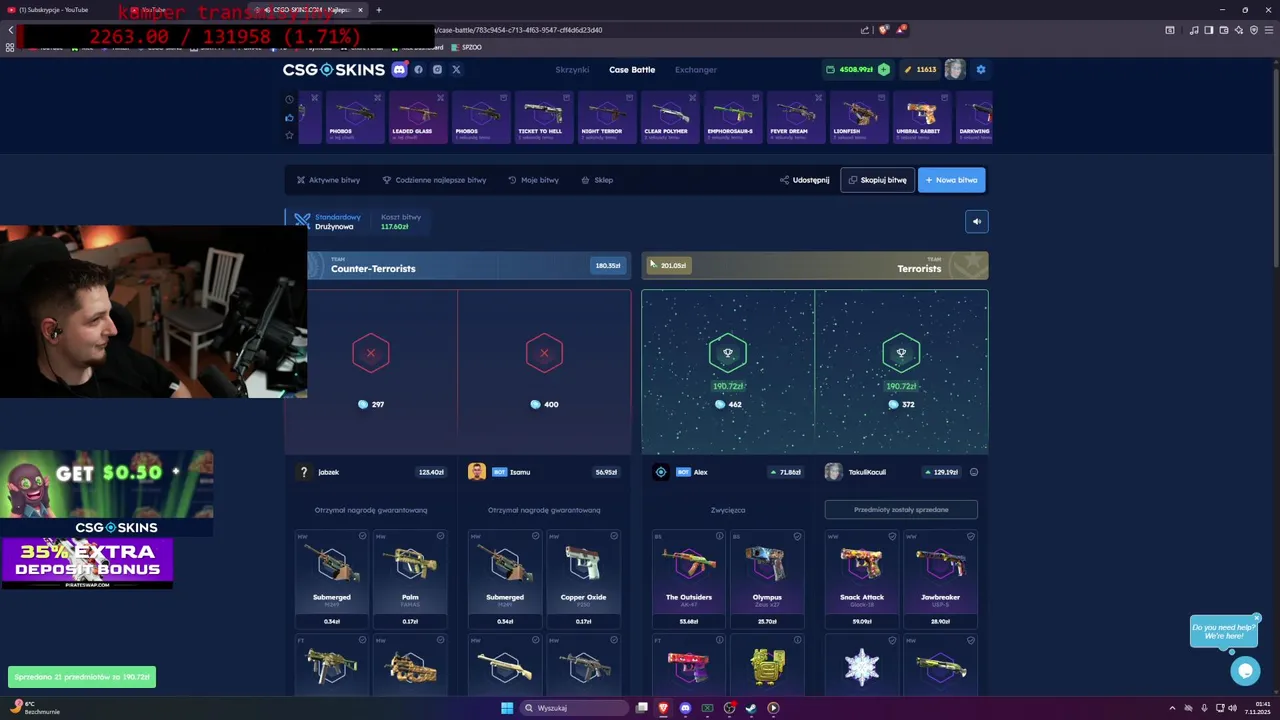Click bot player Isamu
1280x720 pixels.
519,472
